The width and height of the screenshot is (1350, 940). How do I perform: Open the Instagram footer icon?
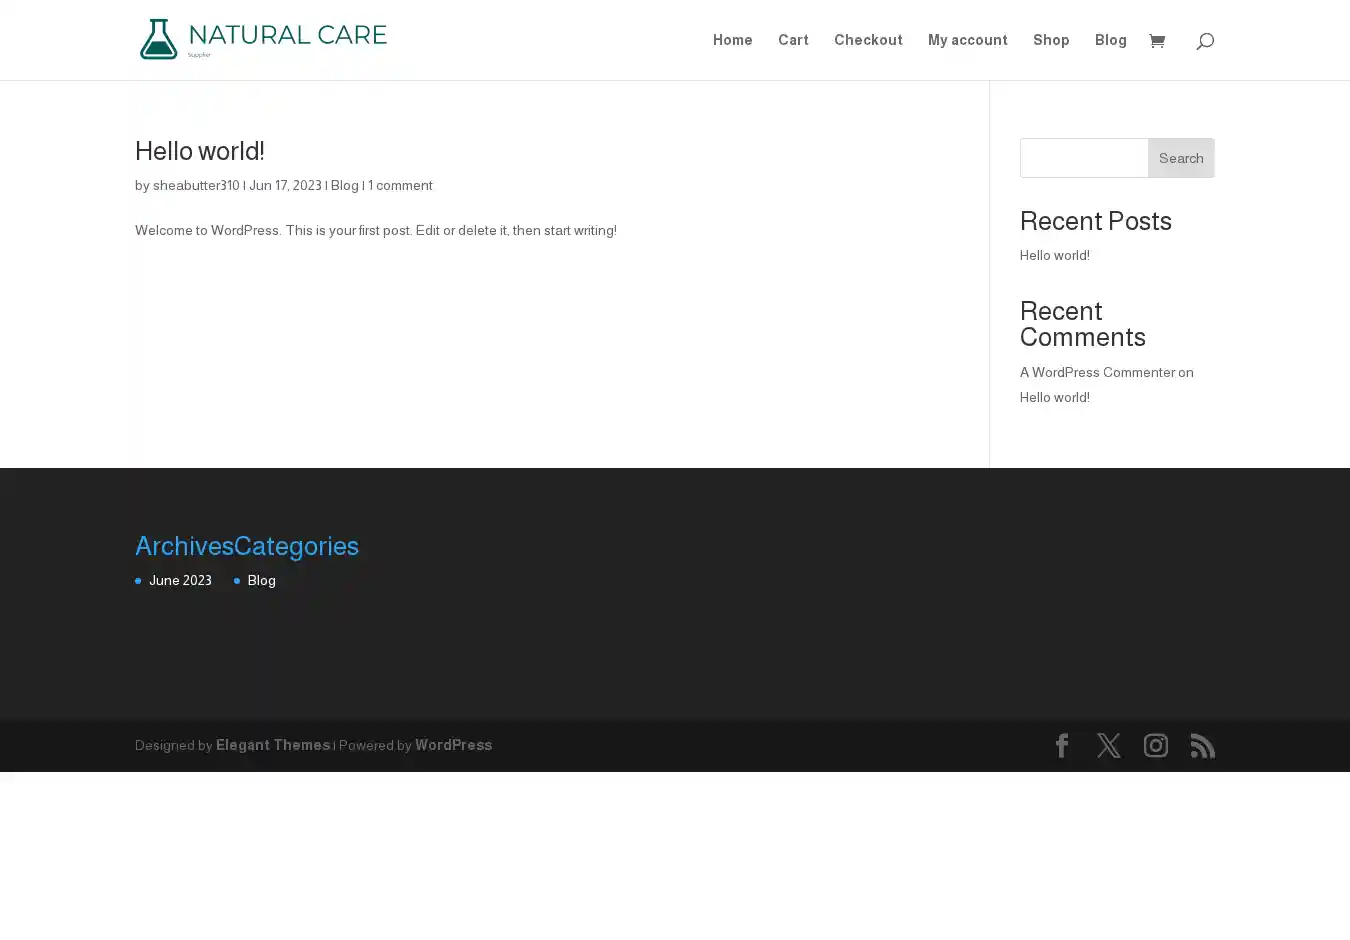1155,745
